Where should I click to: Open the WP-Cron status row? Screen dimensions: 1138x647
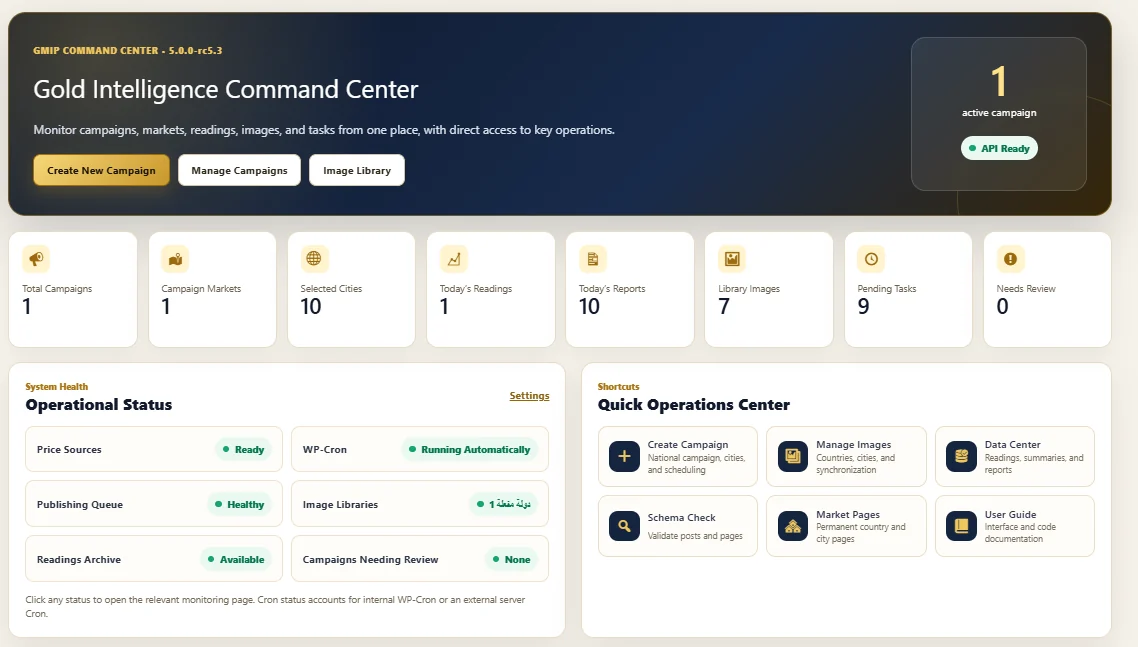[x=419, y=449]
